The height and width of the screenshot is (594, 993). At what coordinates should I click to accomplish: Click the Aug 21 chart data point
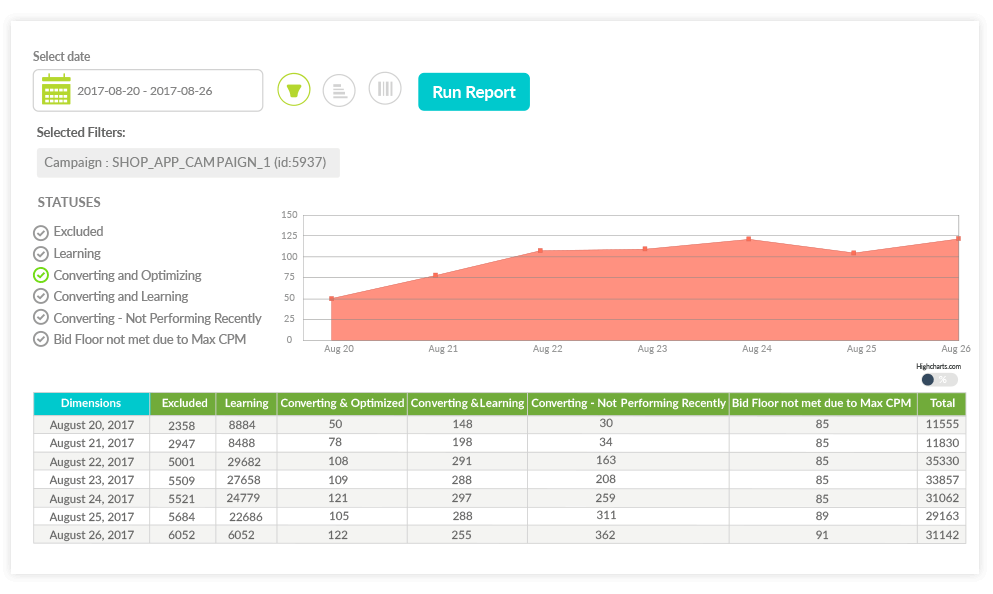click(436, 275)
